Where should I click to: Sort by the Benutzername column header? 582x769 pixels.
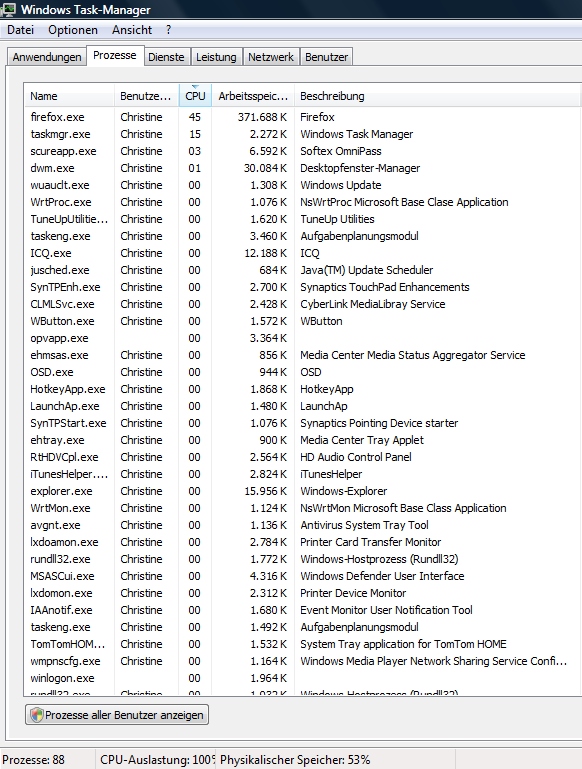pos(146,96)
